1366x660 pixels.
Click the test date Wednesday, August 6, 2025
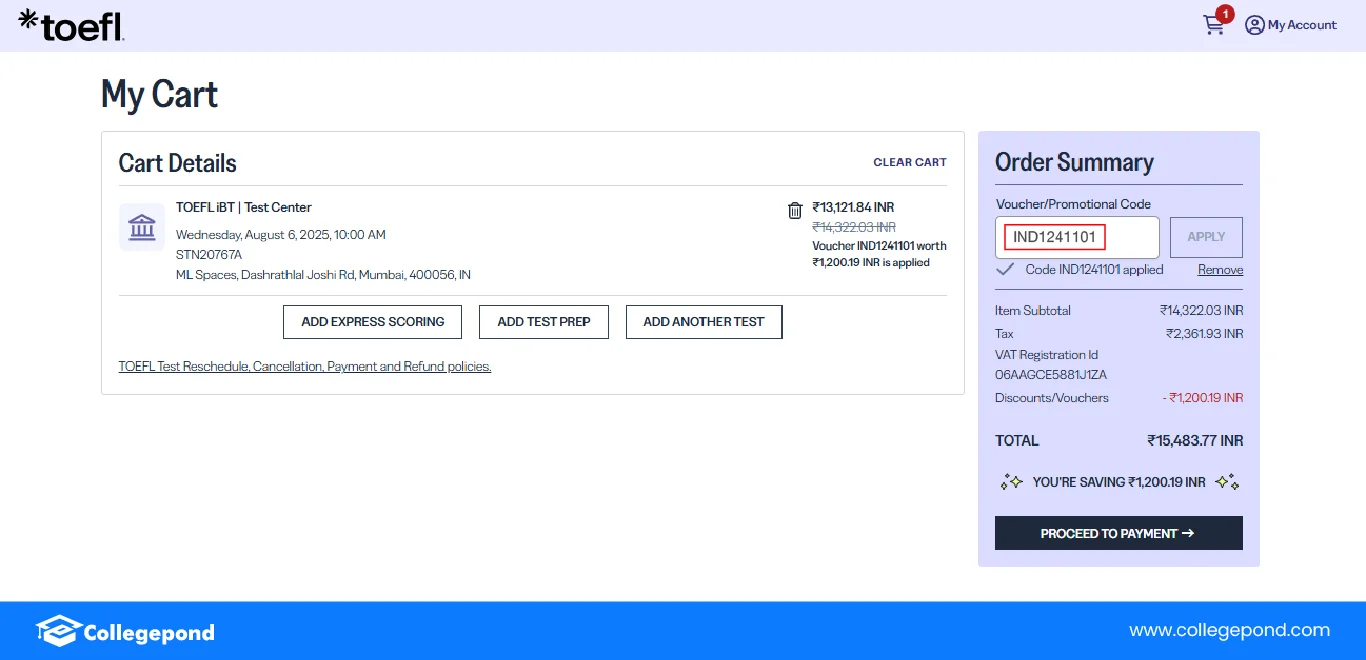pyautogui.click(x=281, y=235)
